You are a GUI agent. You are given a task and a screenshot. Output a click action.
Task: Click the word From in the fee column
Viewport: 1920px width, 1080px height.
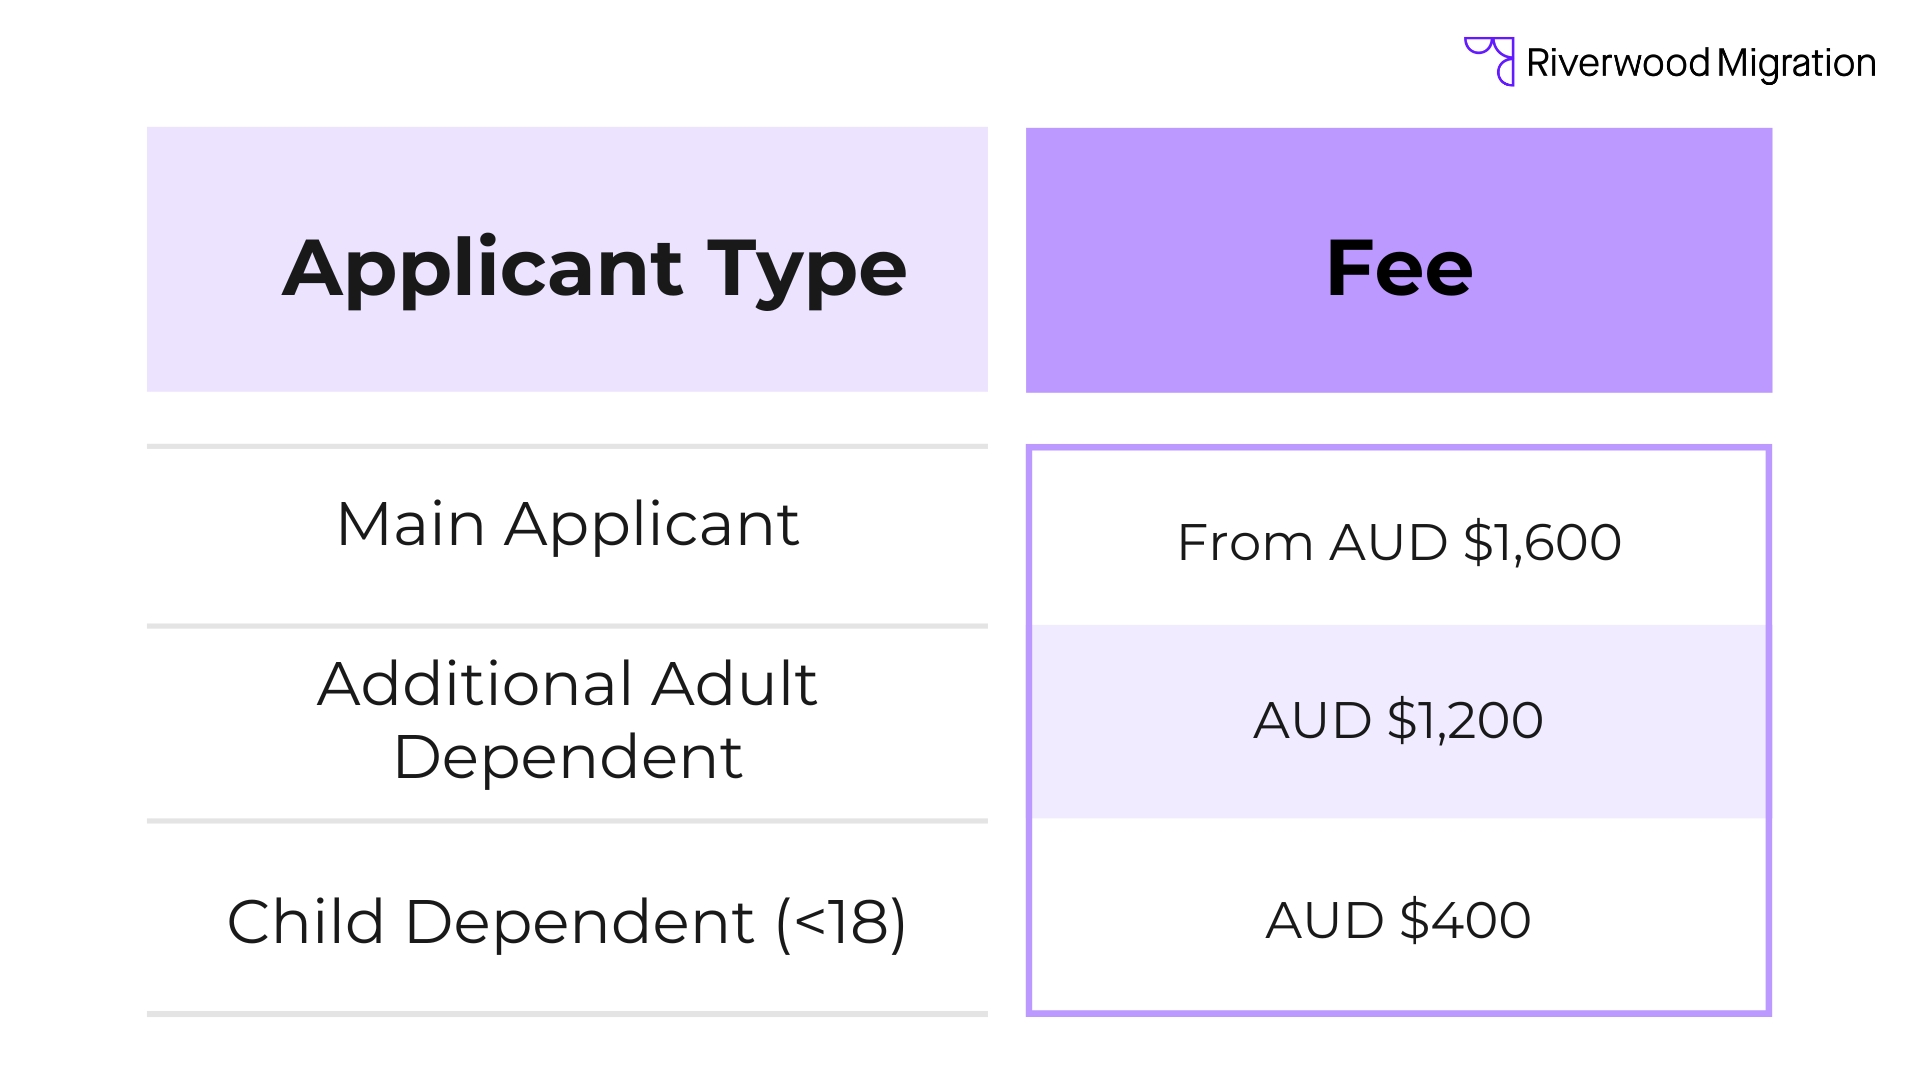coord(1245,543)
